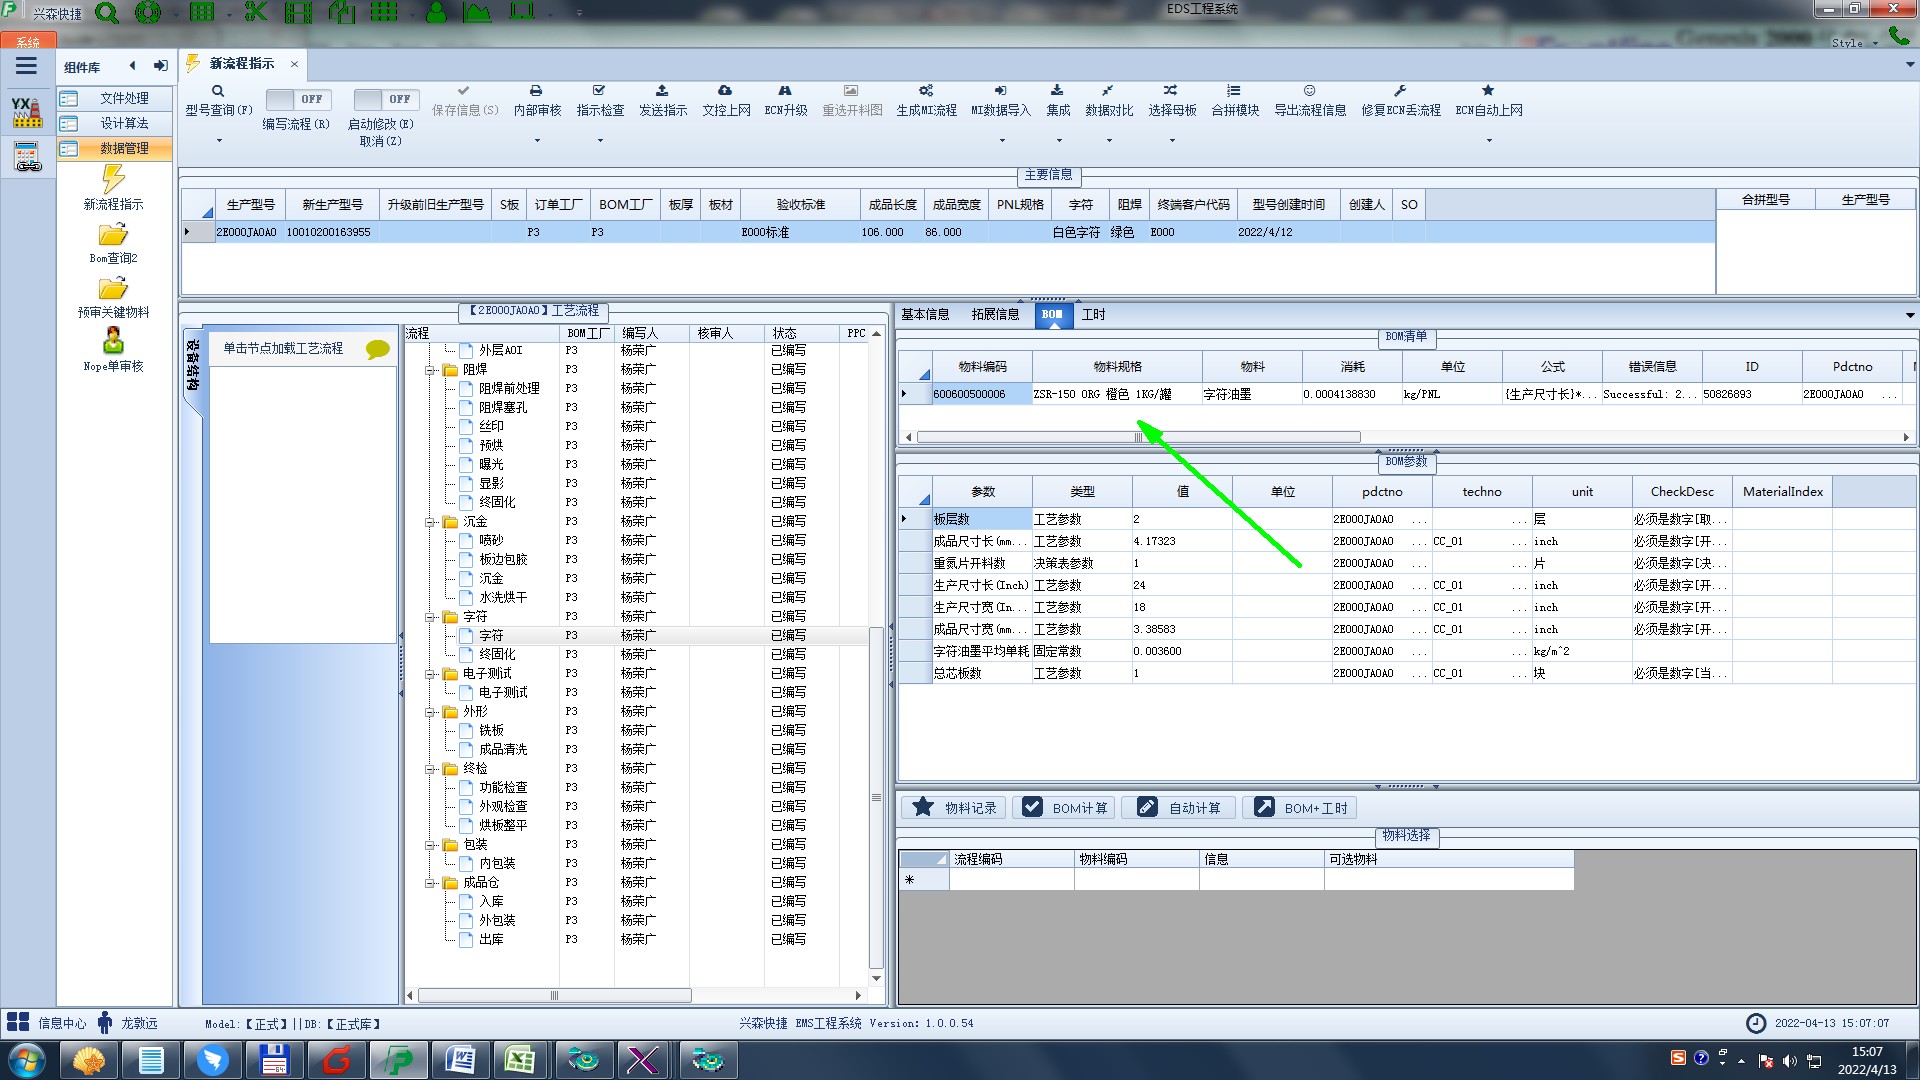This screenshot has width=1920, height=1080.
Task: Click 合拼模块 list icon
Action: click(1234, 91)
